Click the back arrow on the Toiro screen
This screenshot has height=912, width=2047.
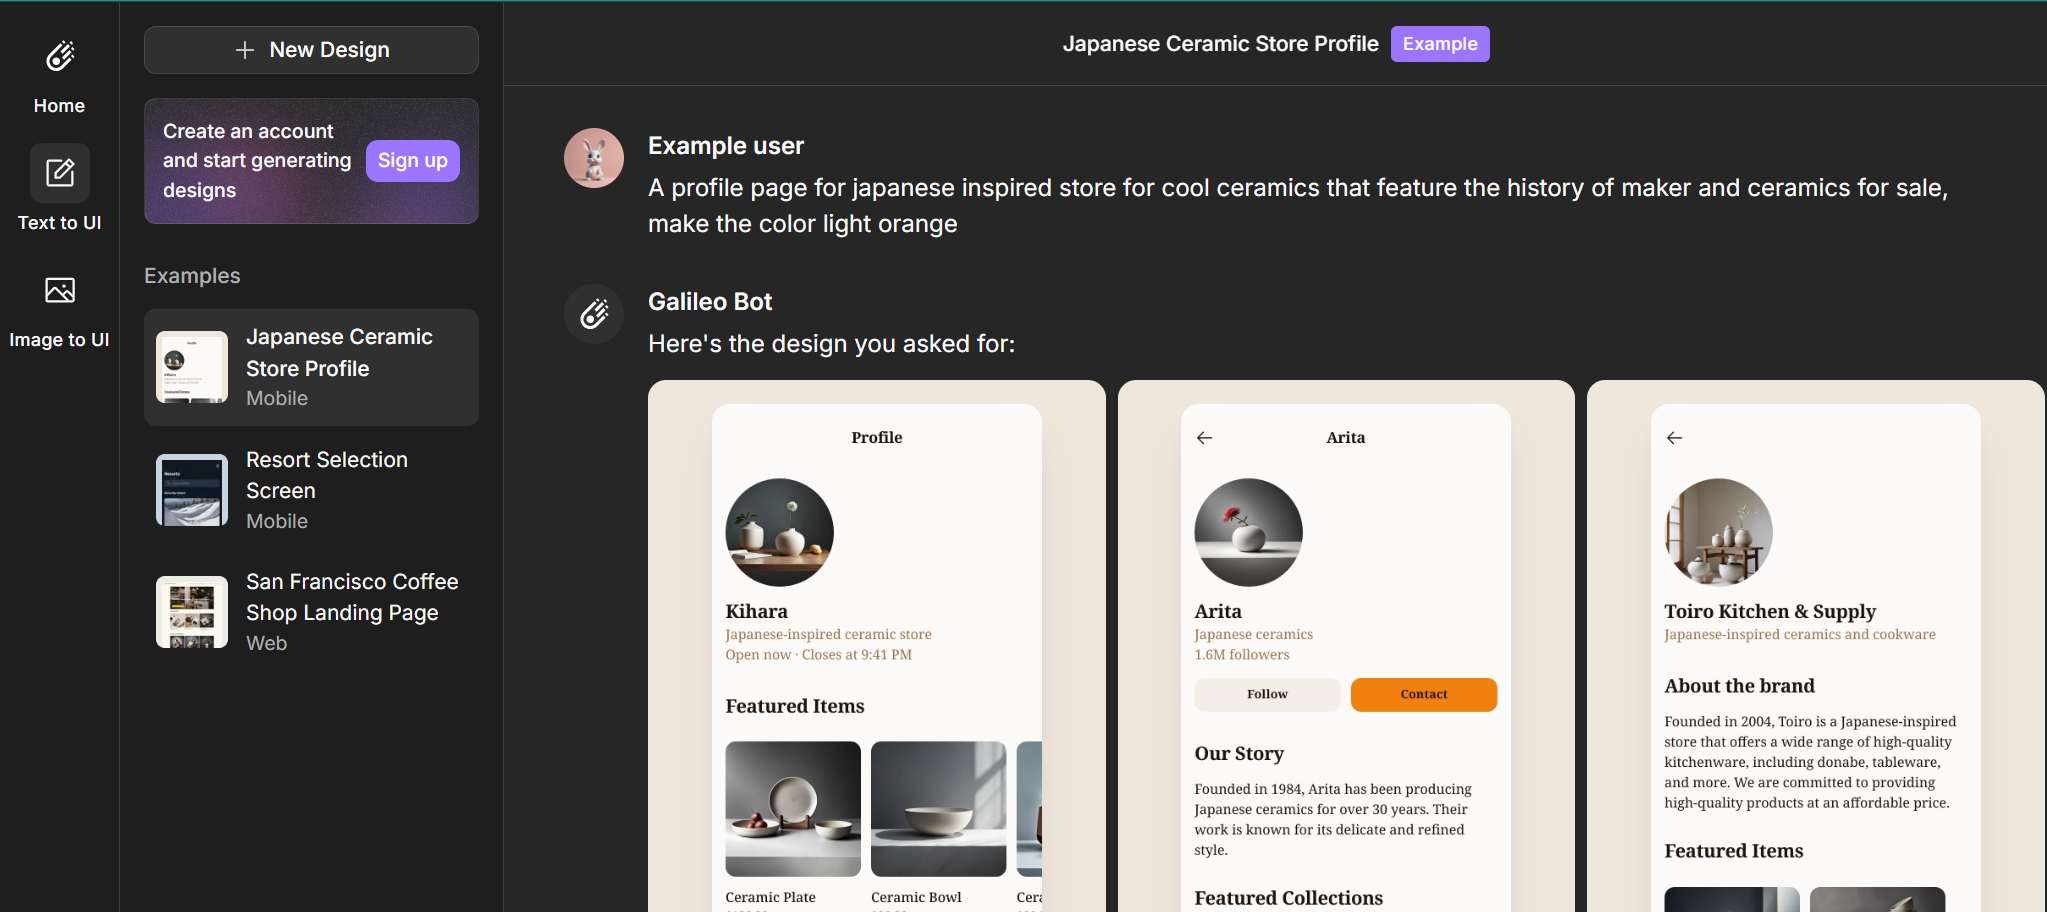tap(1674, 438)
